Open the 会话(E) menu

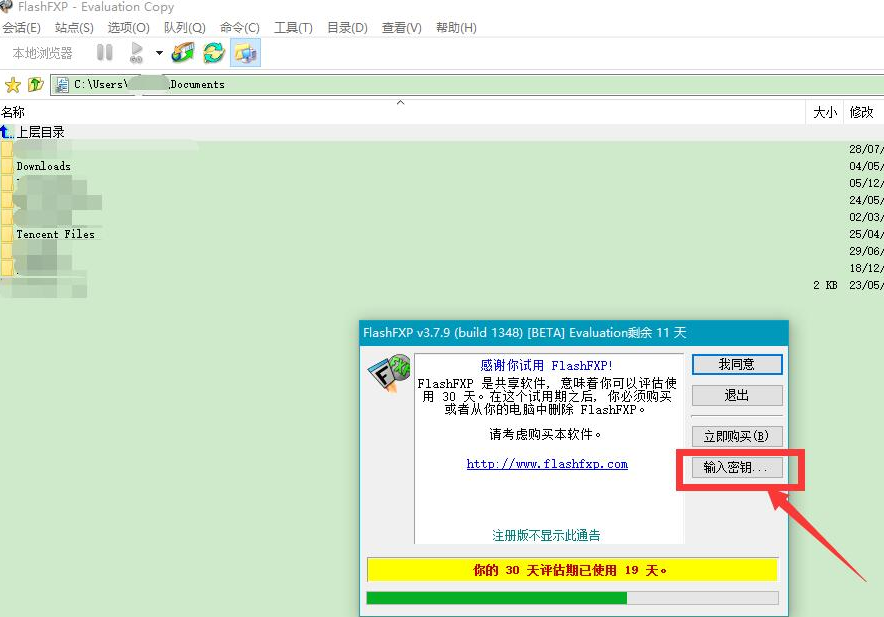click(22, 28)
